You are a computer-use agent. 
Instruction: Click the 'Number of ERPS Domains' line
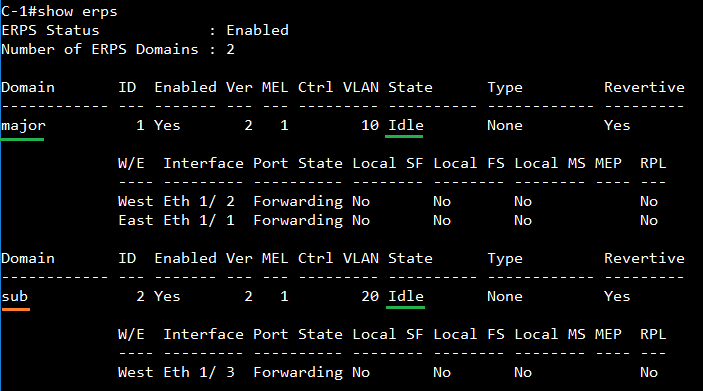click(118, 49)
